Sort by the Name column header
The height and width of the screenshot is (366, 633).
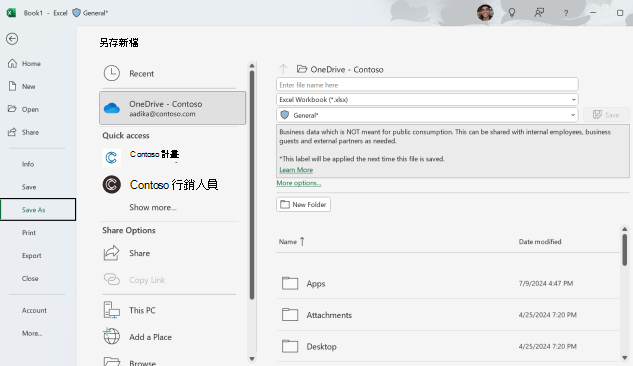coord(287,241)
